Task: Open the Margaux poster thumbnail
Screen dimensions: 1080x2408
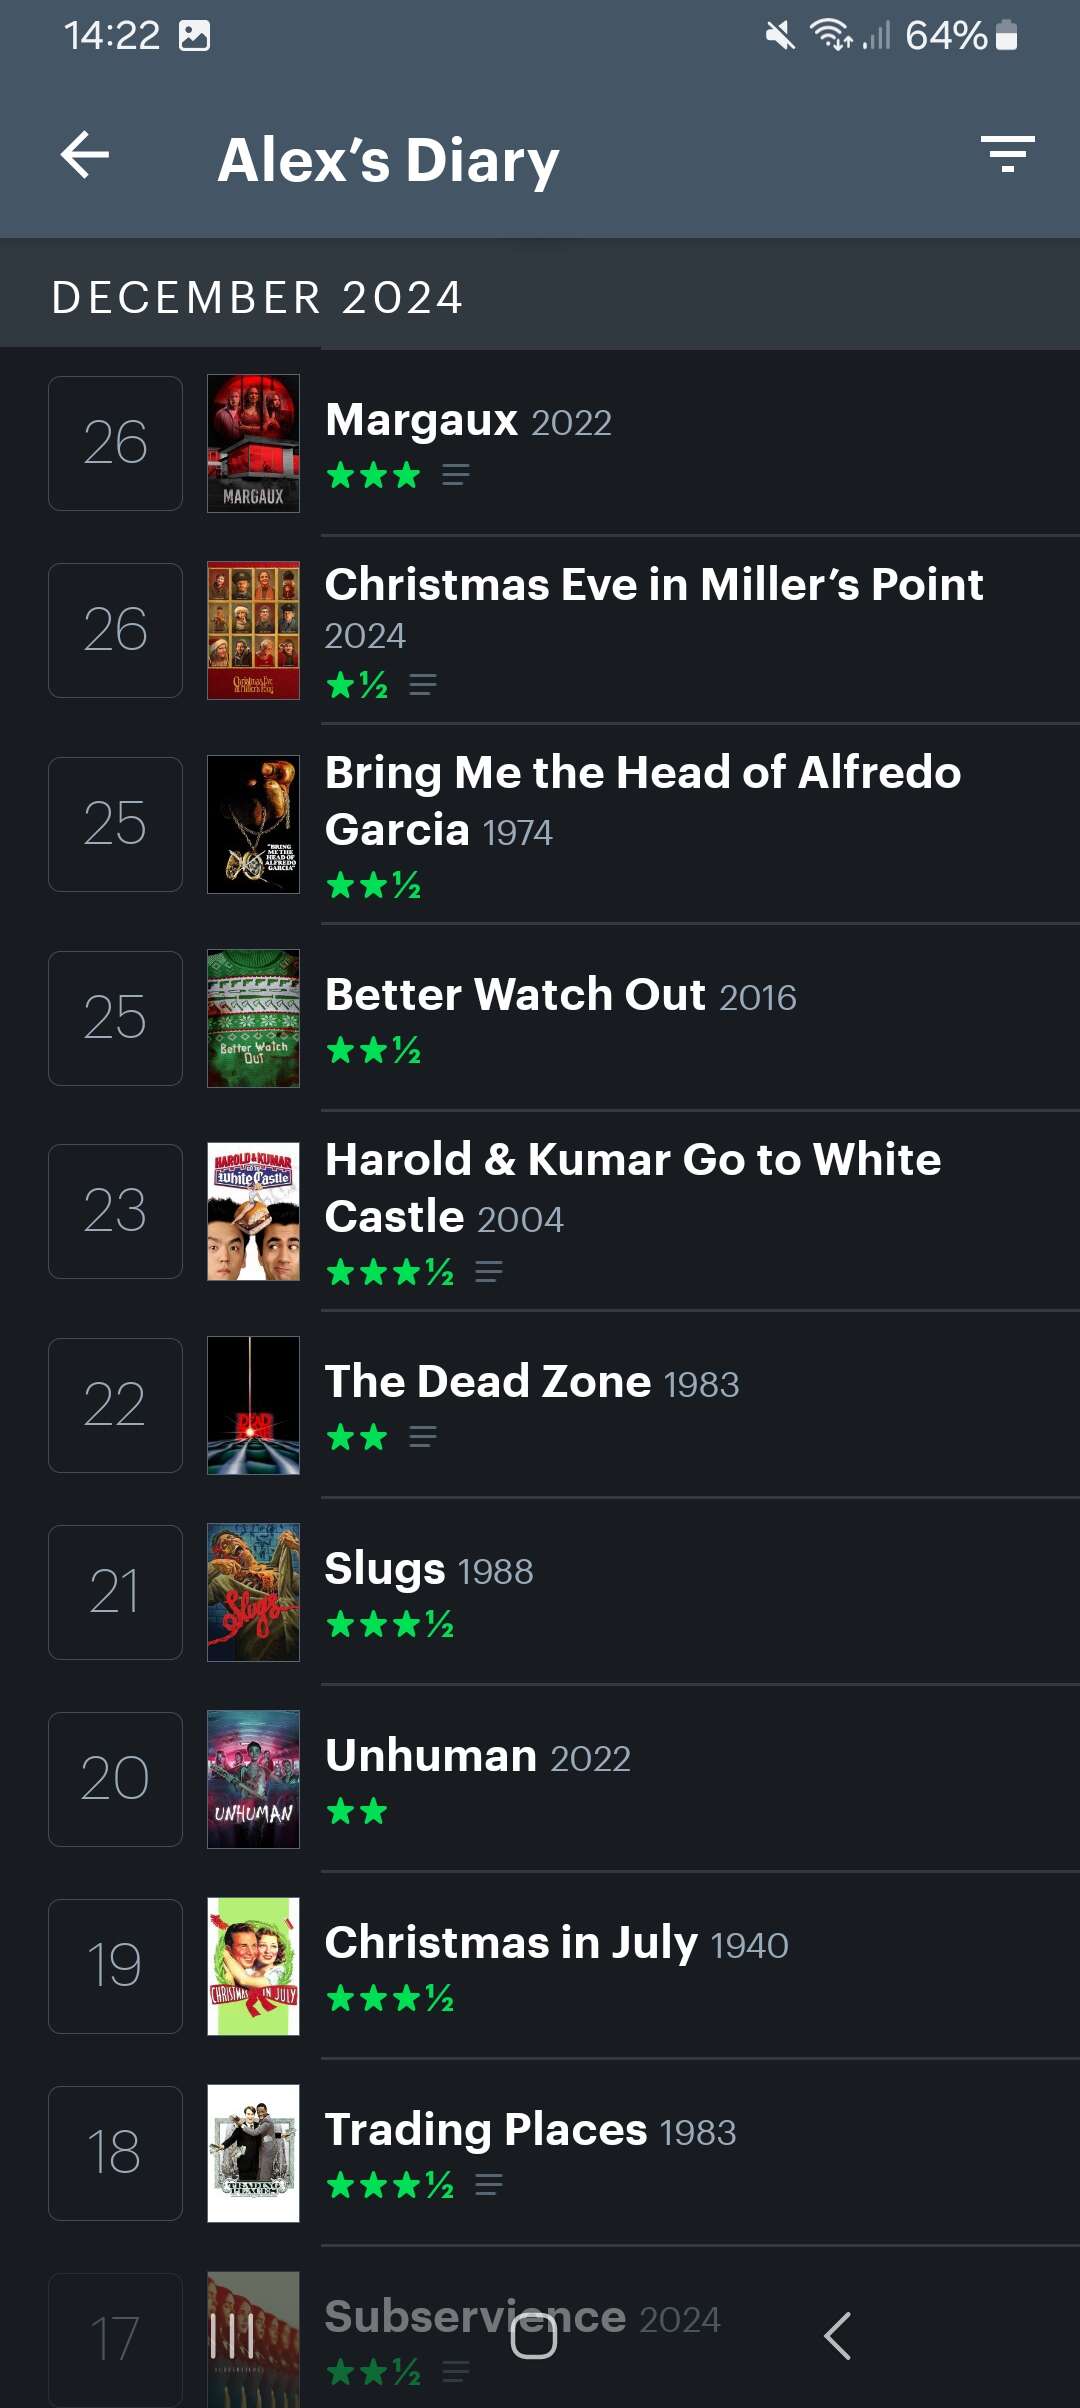Action: 253,443
